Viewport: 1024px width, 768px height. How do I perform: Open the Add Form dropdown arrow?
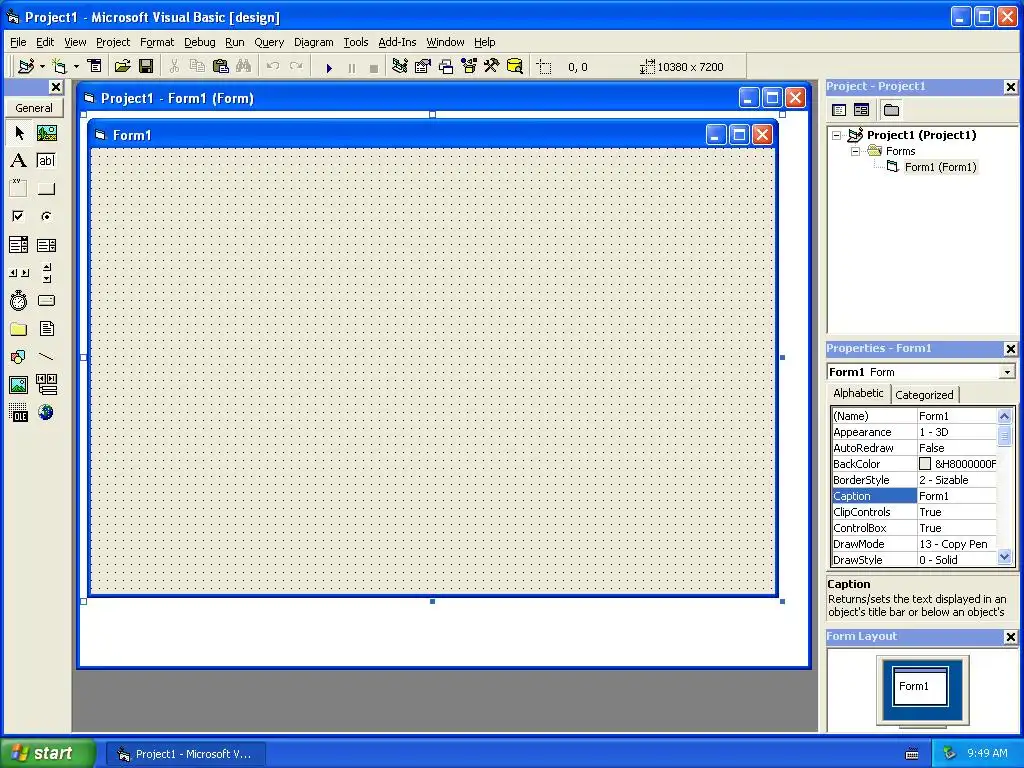pyautogui.click(x=76, y=66)
